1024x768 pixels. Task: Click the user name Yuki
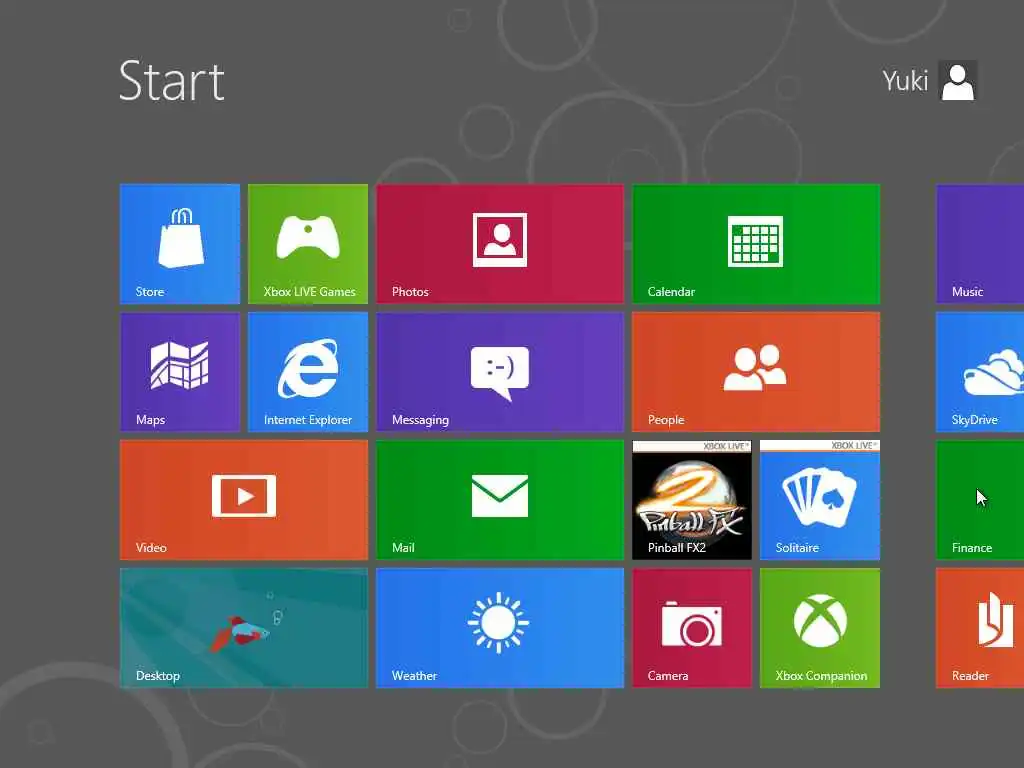click(x=905, y=81)
